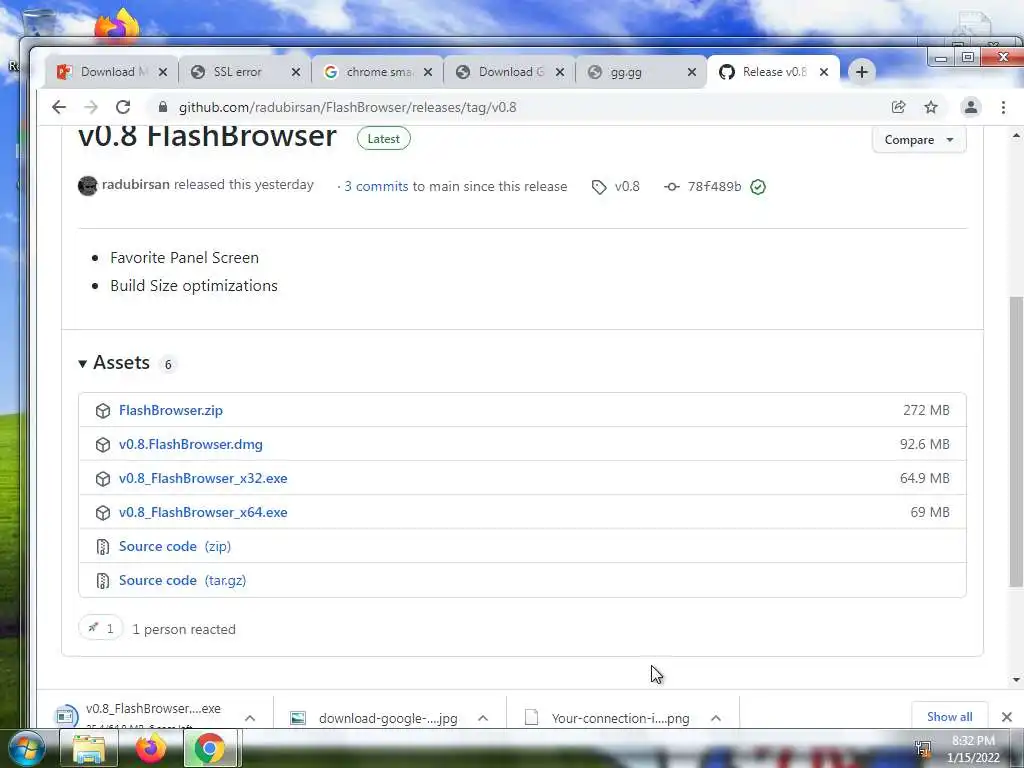Viewport: 1024px width, 768px height.
Task: Open options arrow for download-google jpg download
Action: (483, 718)
